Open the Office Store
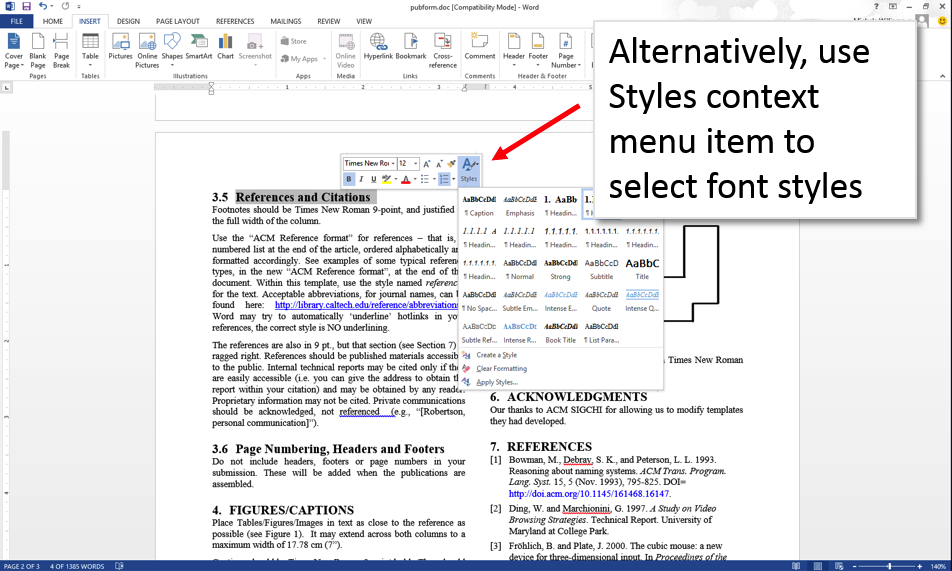The width and height of the screenshot is (952, 571). [x=294, y=41]
